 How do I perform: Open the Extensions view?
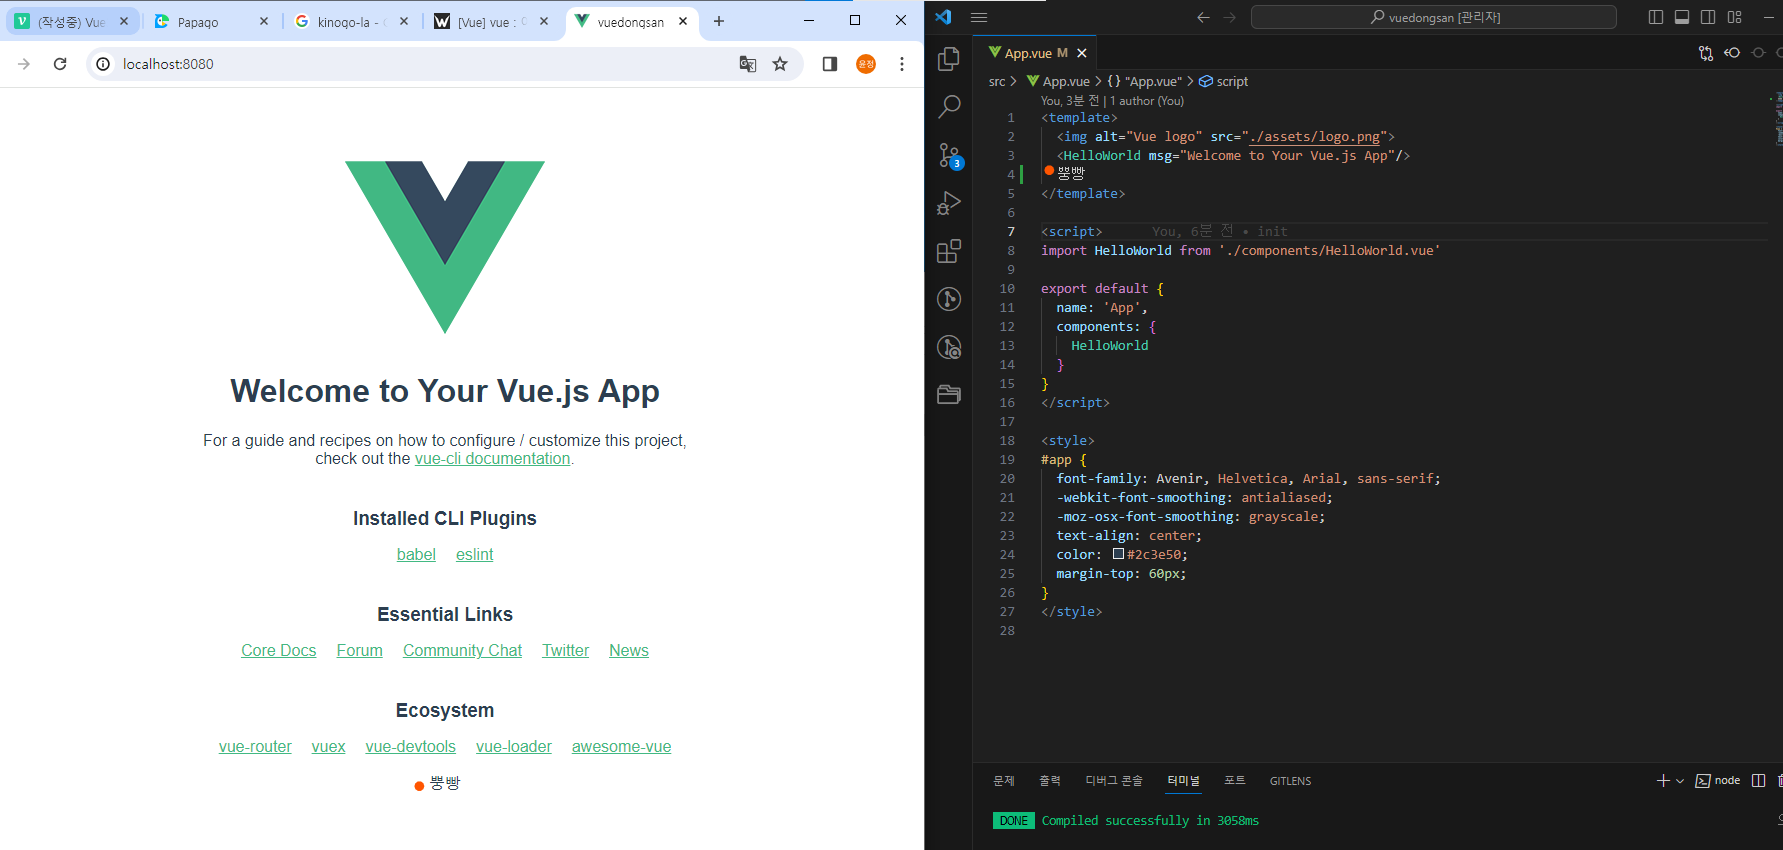pyautogui.click(x=949, y=251)
